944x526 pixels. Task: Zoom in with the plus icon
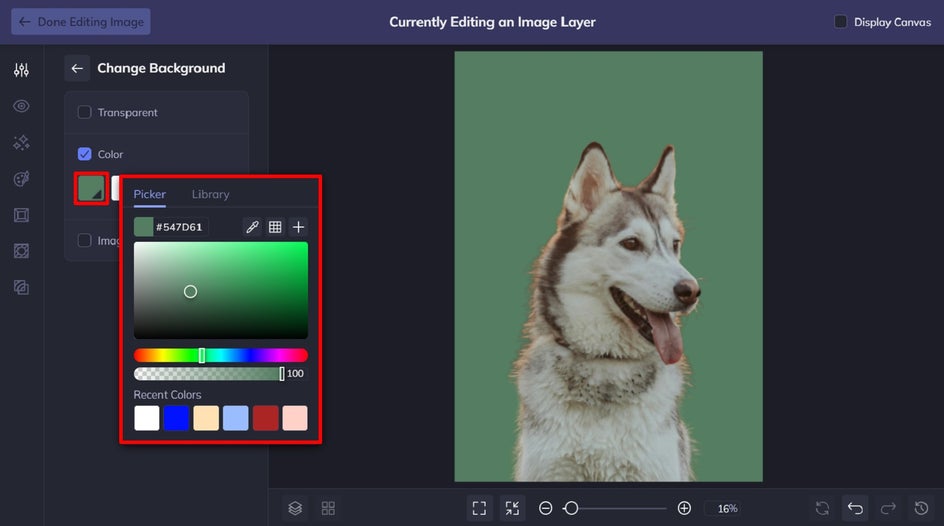click(x=684, y=509)
